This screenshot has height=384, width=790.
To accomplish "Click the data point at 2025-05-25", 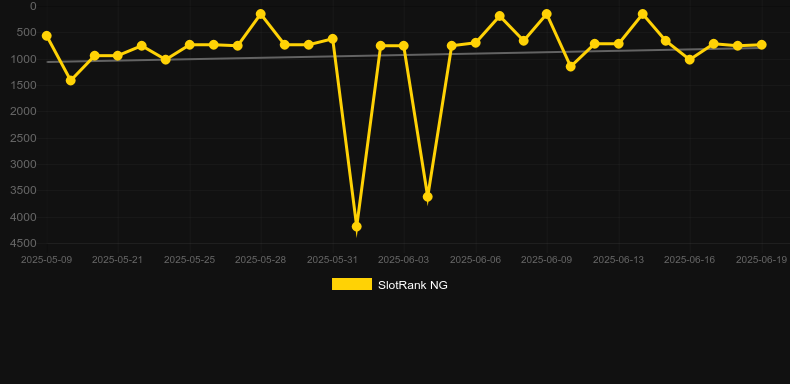I will 189,45.
